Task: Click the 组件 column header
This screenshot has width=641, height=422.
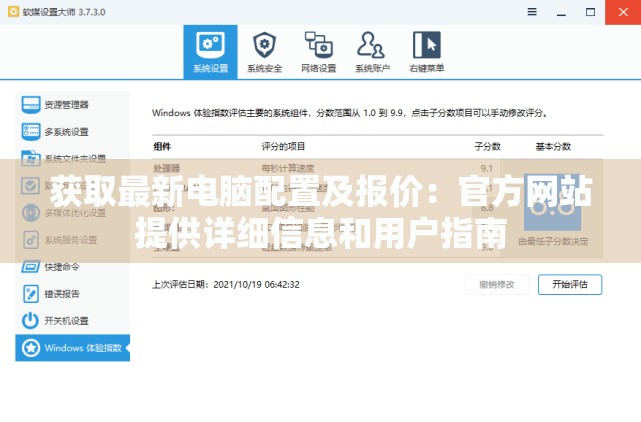Action: [162, 146]
